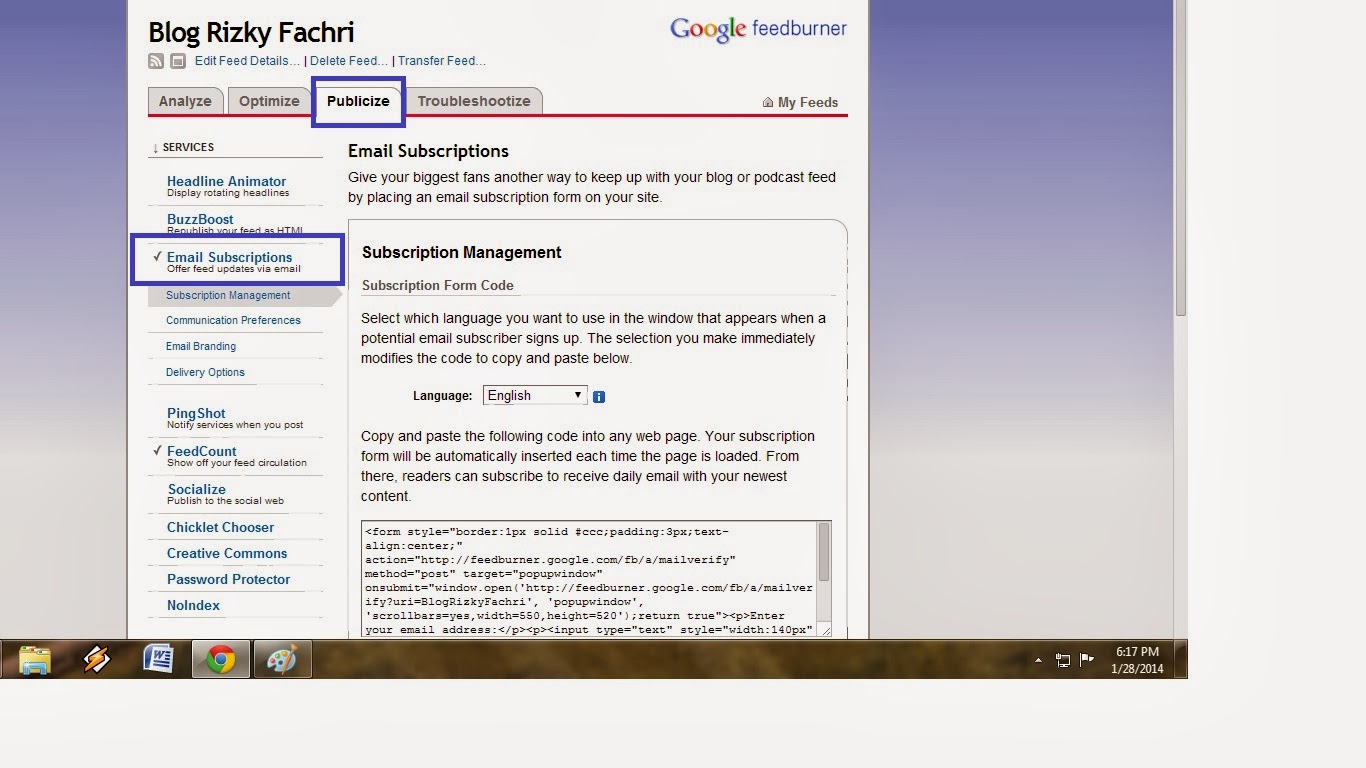Open Socialize service
Screen dimensions: 1366x768
click(196, 489)
